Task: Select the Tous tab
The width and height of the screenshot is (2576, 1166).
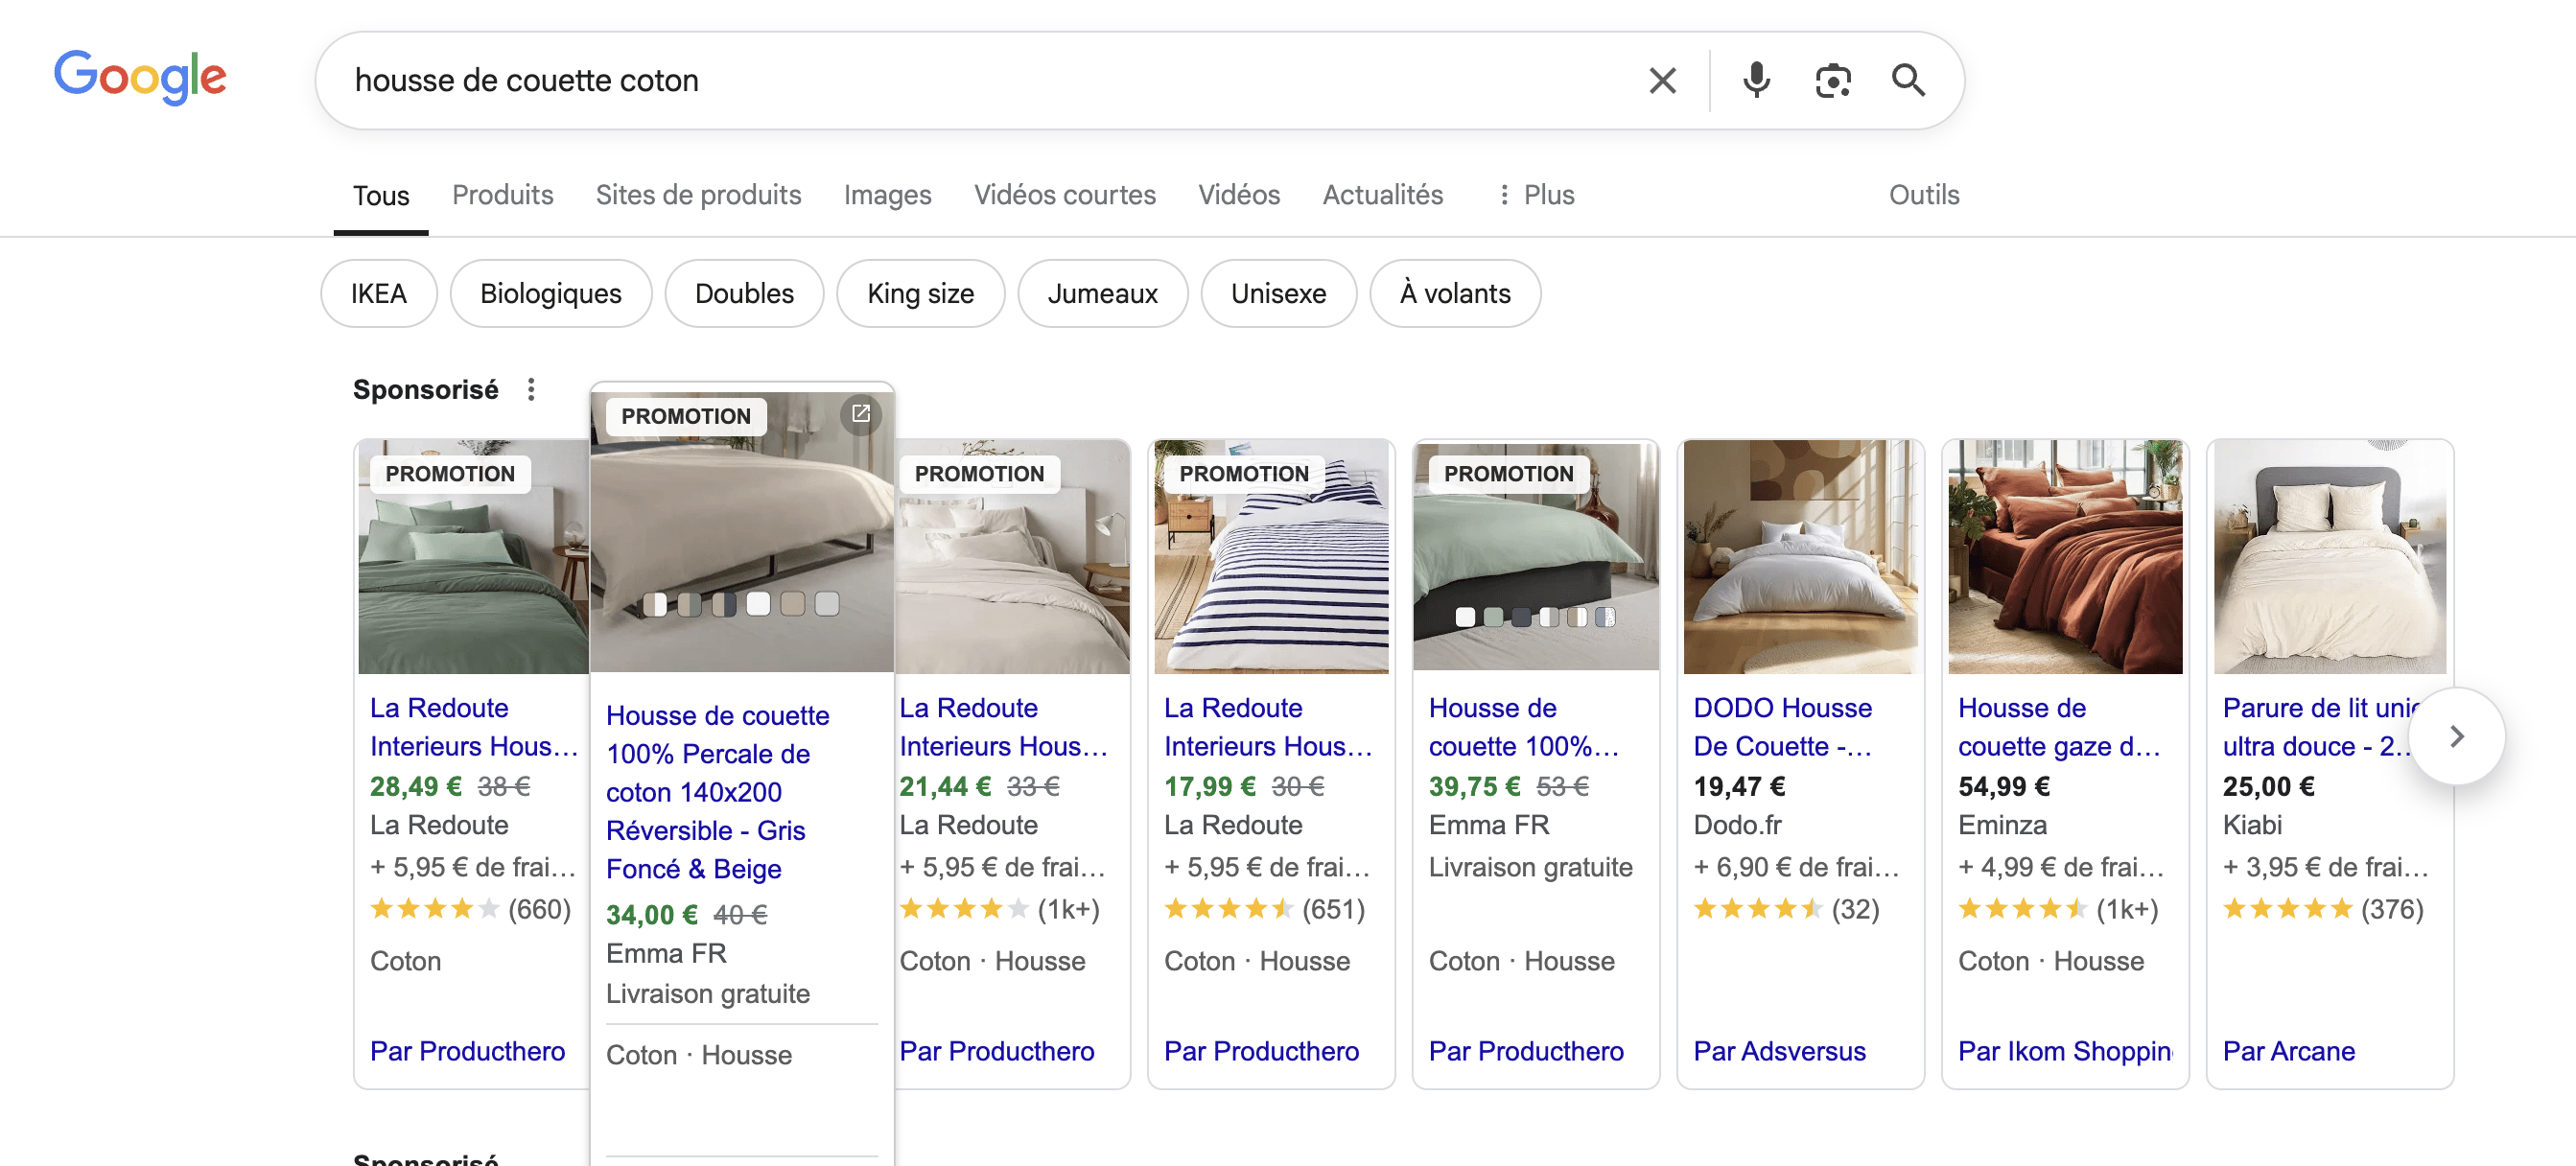Action: (381, 195)
